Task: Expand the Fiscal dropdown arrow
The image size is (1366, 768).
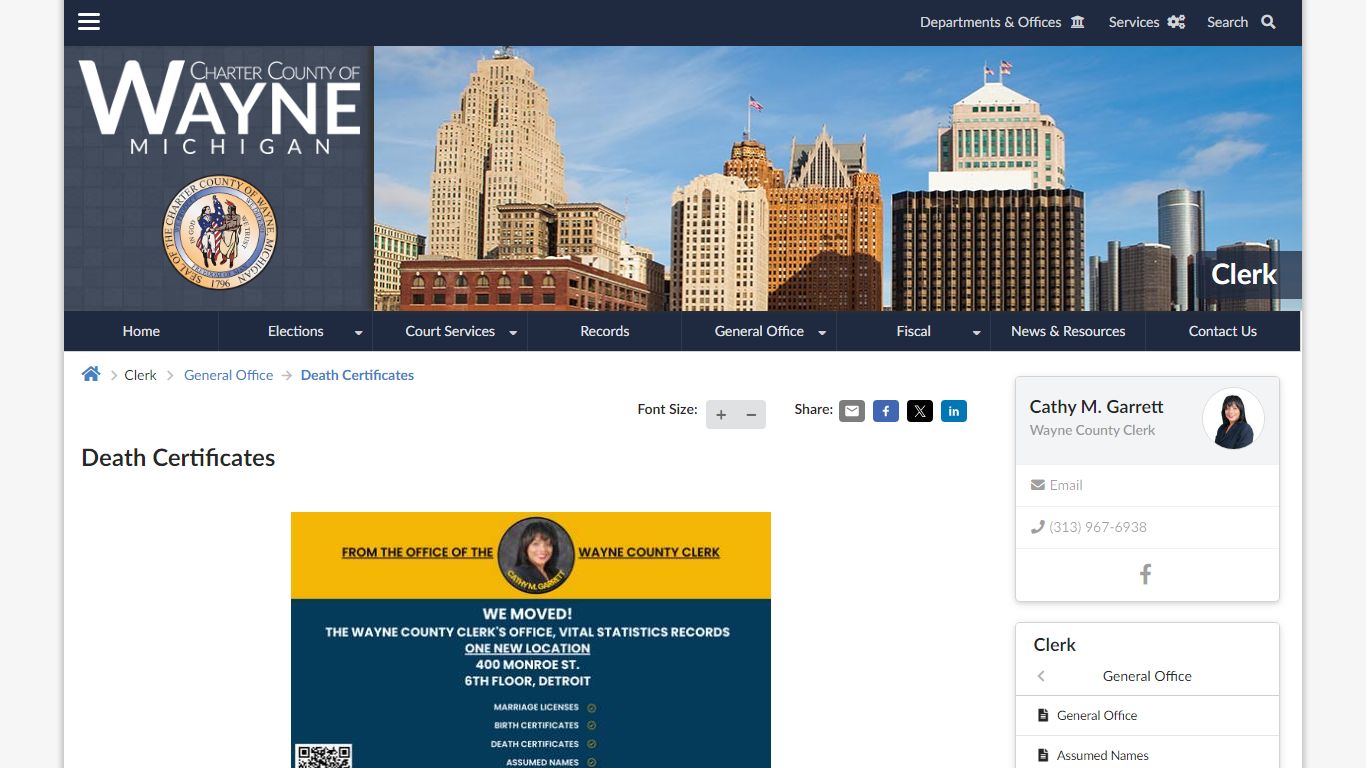Action: pyautogui.click(x=976, y=332)
